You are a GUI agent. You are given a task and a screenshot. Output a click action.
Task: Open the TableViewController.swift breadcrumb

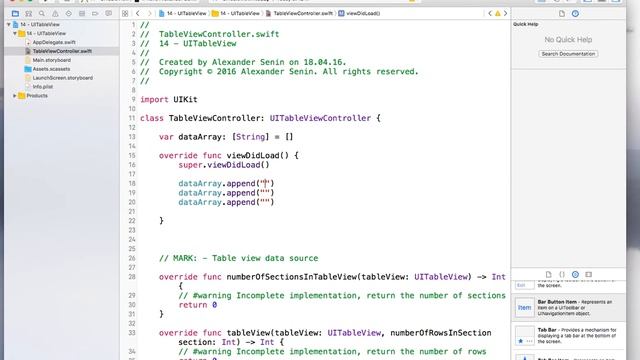click(x=299, y=13)
